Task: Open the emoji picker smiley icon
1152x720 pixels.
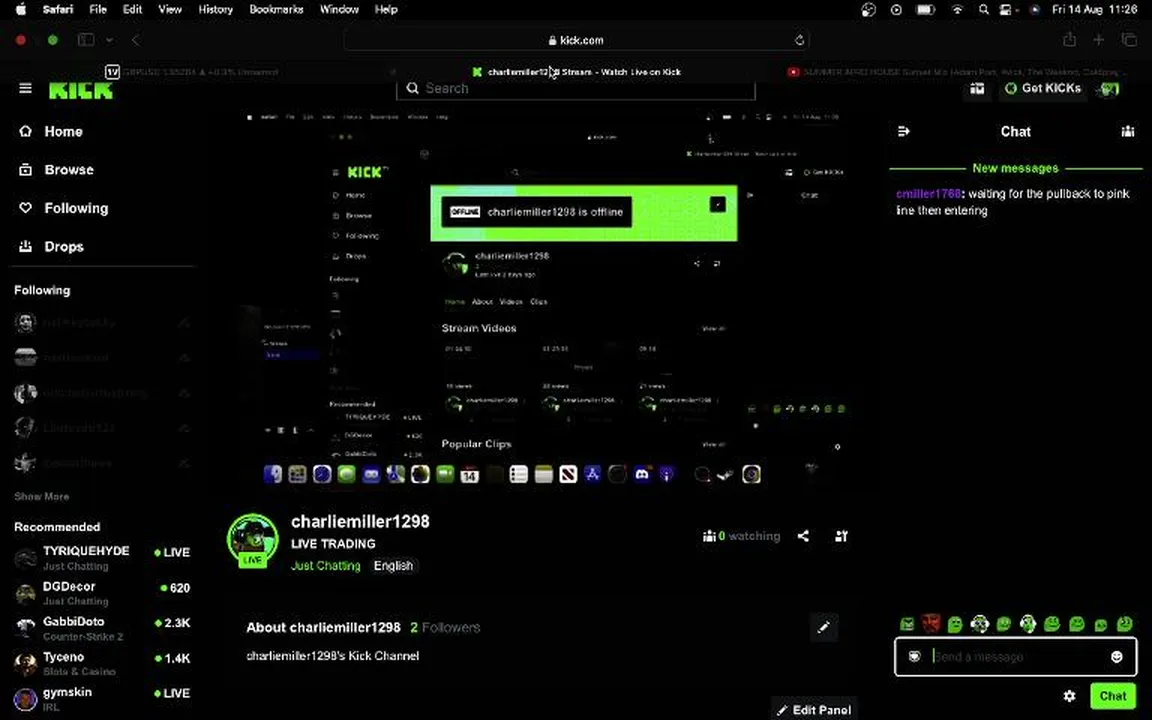Action: (1117, 657)
